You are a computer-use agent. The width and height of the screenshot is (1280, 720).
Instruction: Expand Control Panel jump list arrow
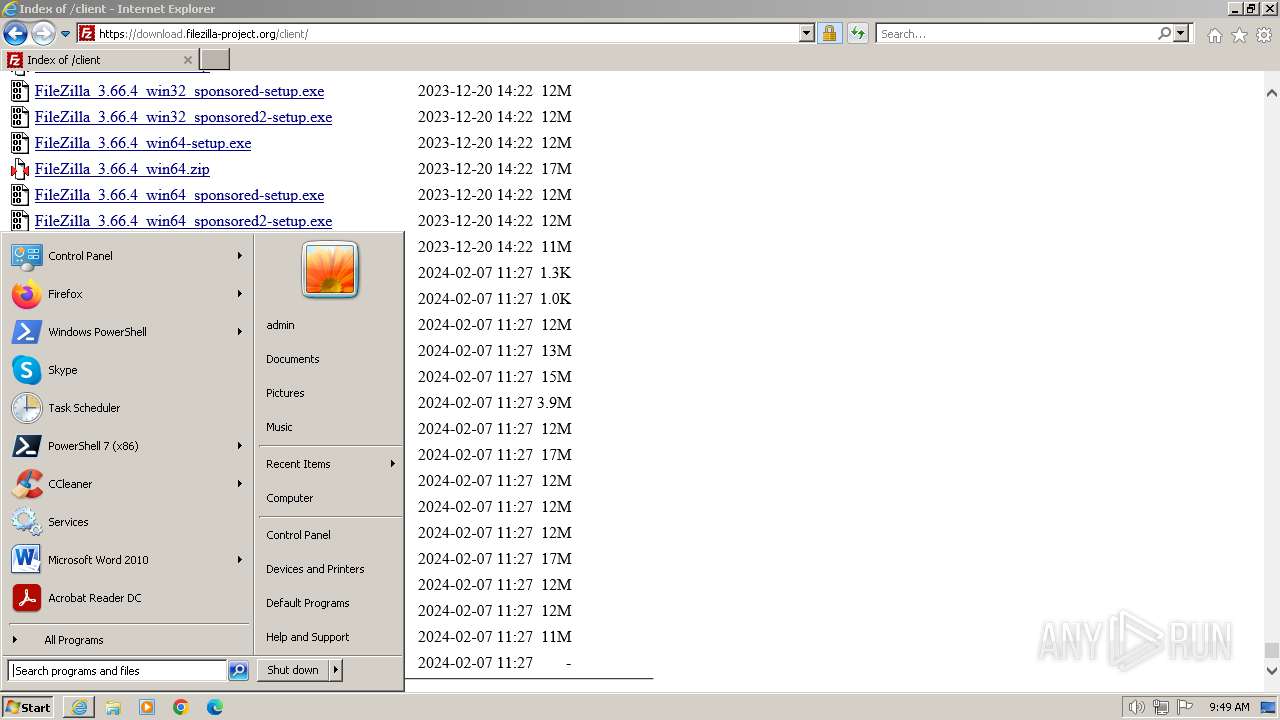pyautogui.click(x=240, y=256)
